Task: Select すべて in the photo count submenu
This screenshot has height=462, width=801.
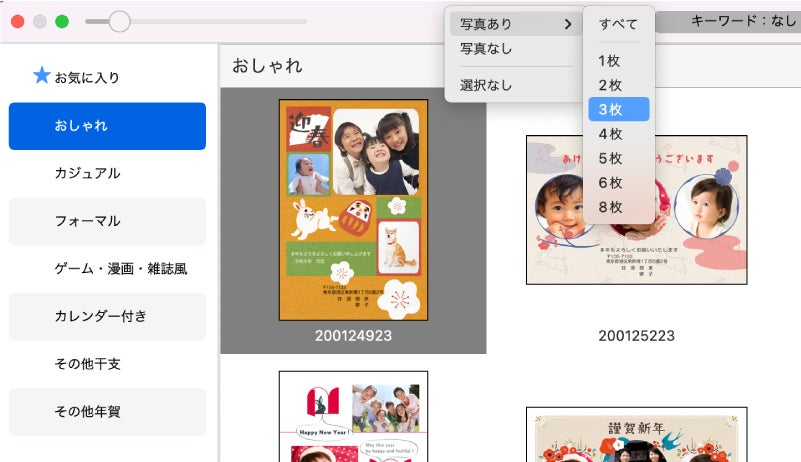Action: [x=619, y=24]
